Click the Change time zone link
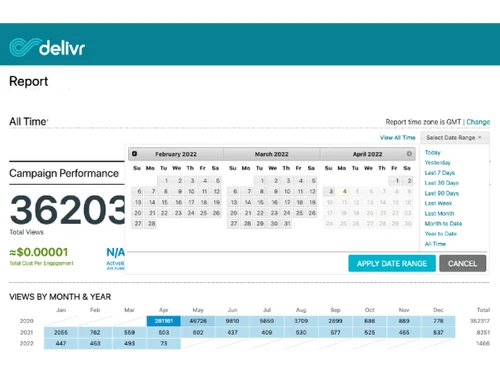The image size is (500, 375). coord(478,122)
